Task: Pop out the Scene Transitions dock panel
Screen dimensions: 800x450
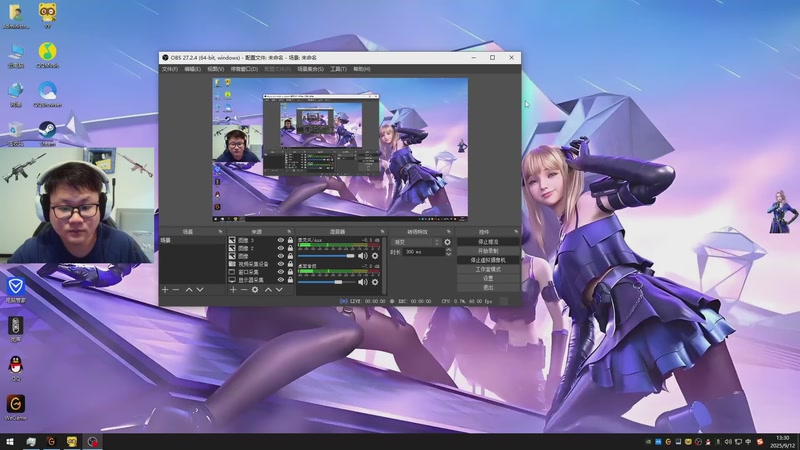Action: (x=449, y=232)
